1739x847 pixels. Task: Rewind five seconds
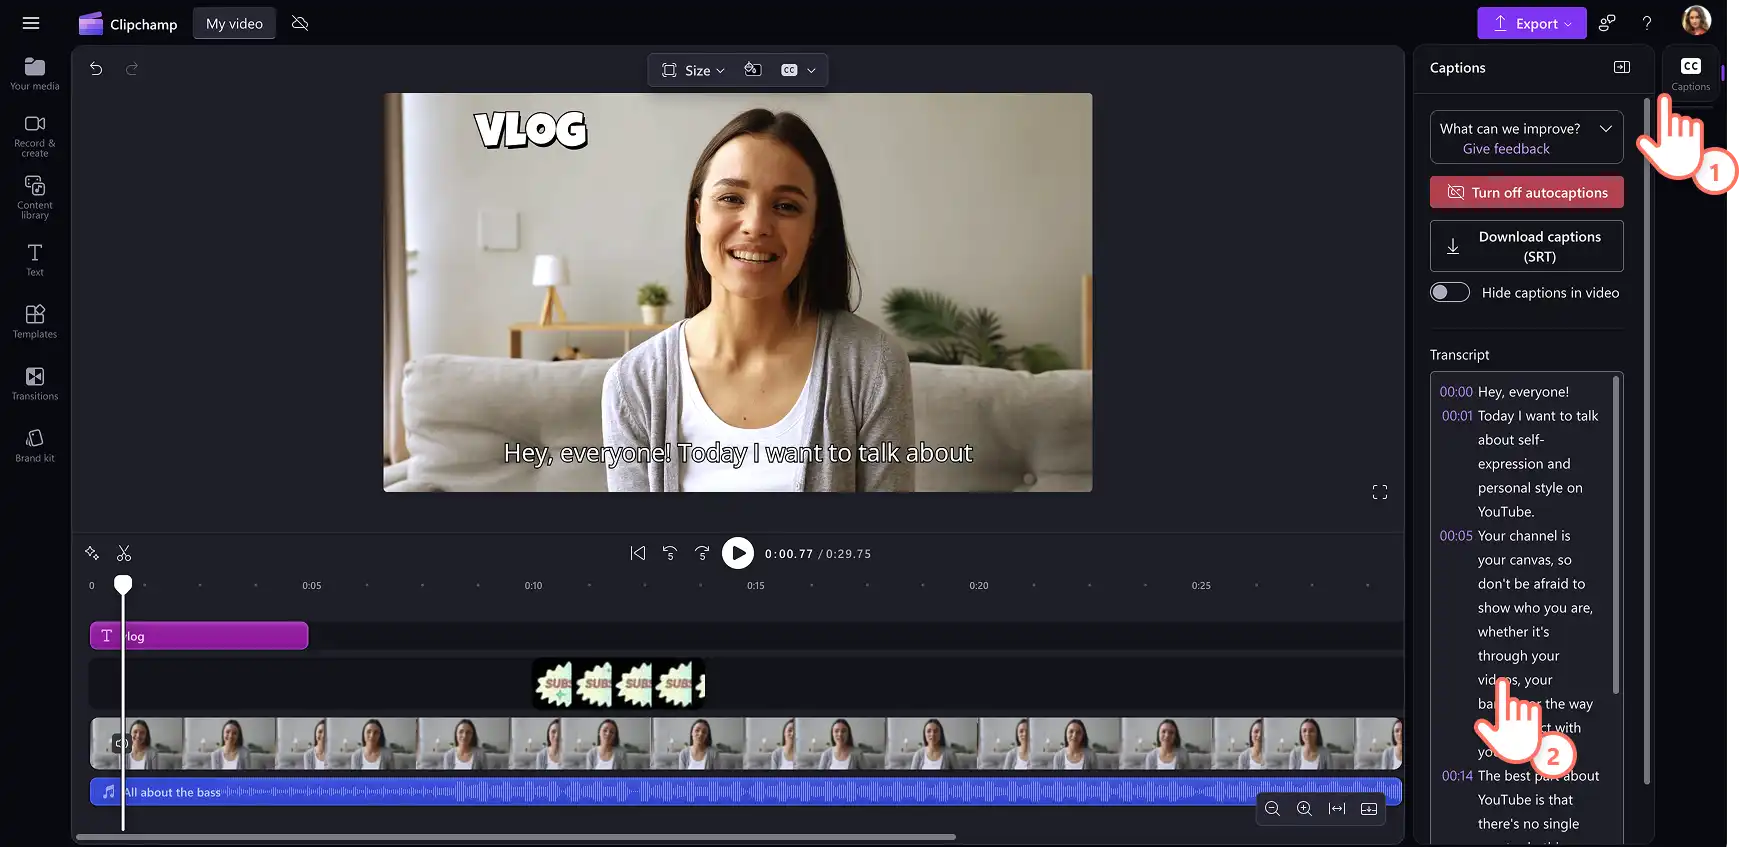[x=670, y=553]
